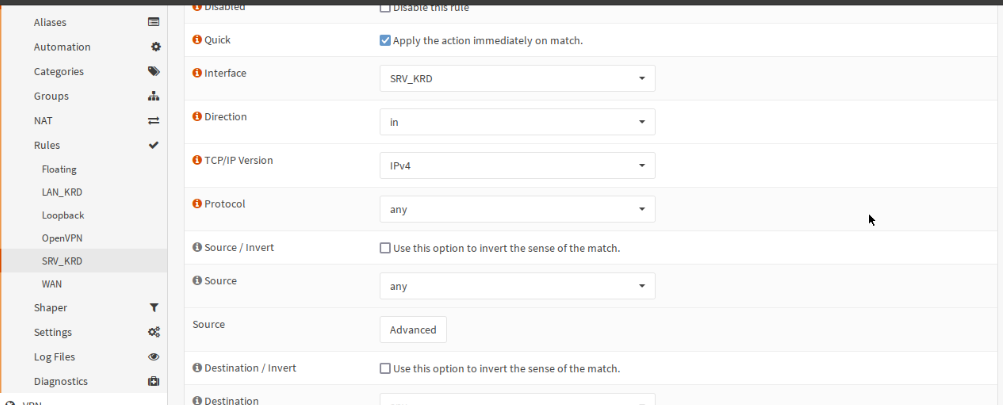Enable the Source / Invert checkbox
1003x405 pixels.
(x=385, y=248)
